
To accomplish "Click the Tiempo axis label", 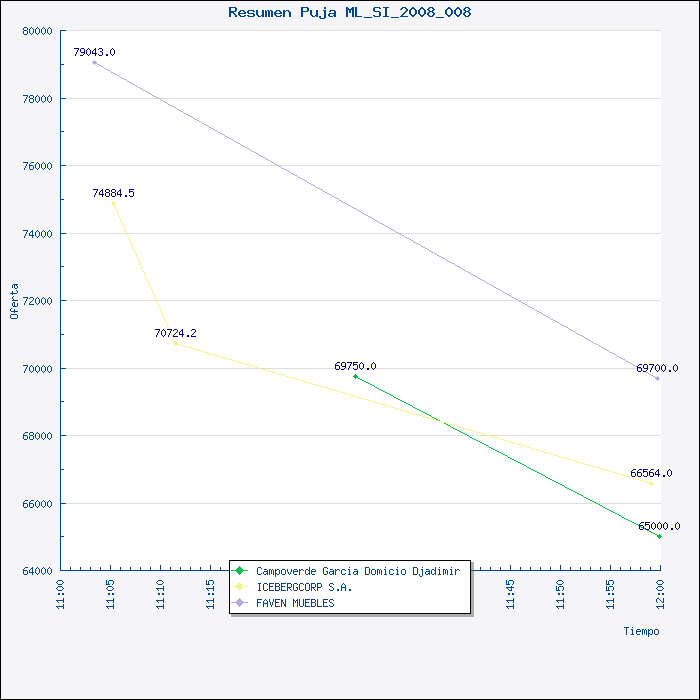I will [x=642, y=631].
